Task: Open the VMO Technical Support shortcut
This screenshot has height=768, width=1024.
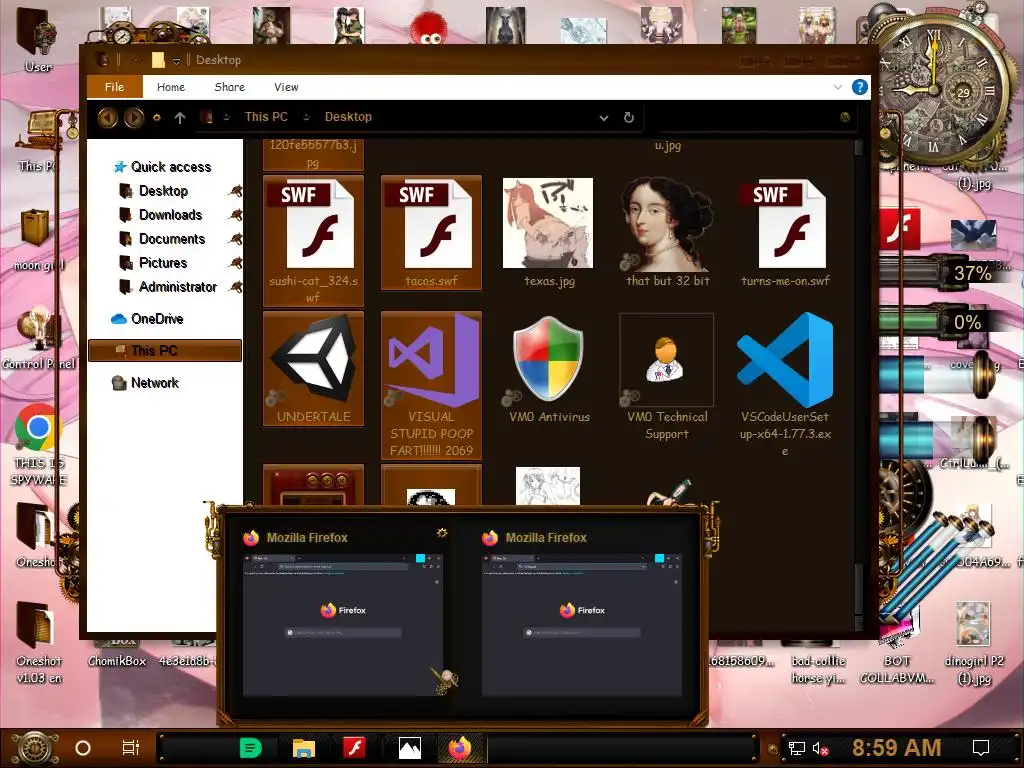Action: point(667,377)
